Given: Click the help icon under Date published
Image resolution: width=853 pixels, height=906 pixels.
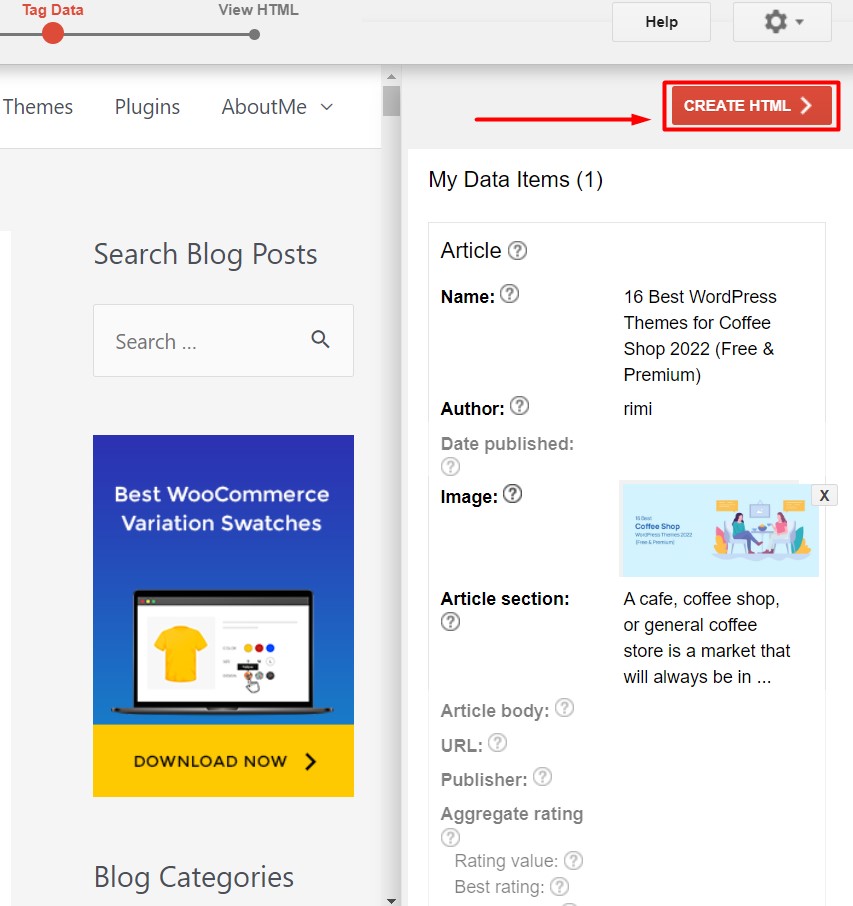Looking at the screenshot, I should [x=450, y=466].
